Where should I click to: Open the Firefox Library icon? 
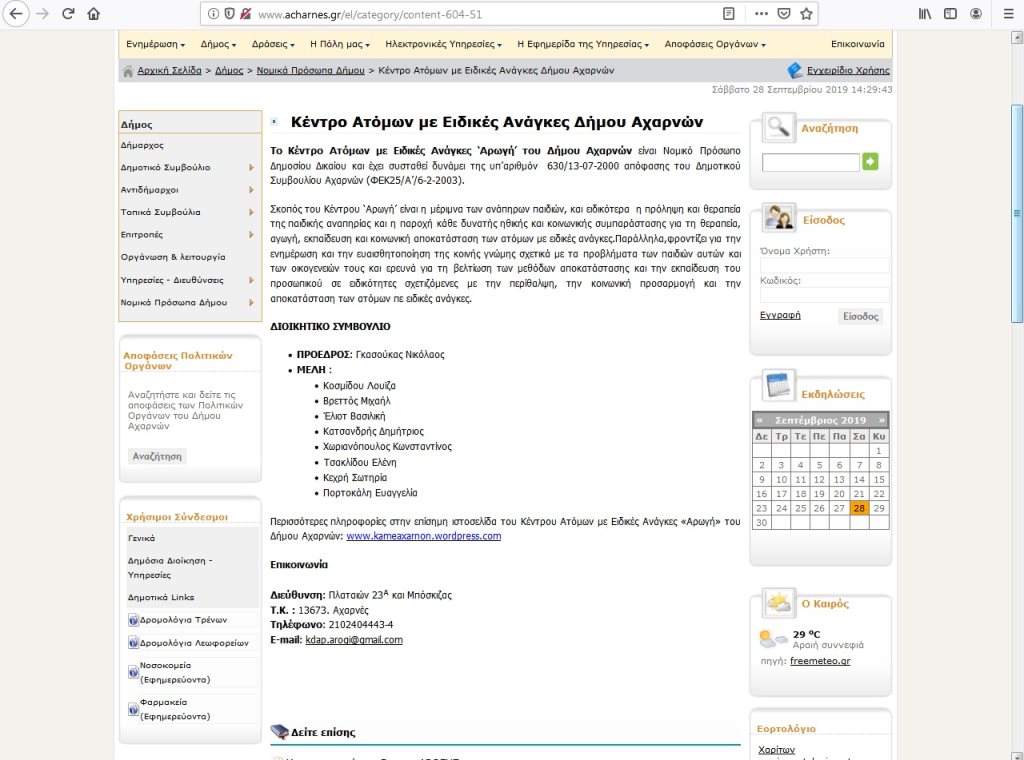click(925, 14)
